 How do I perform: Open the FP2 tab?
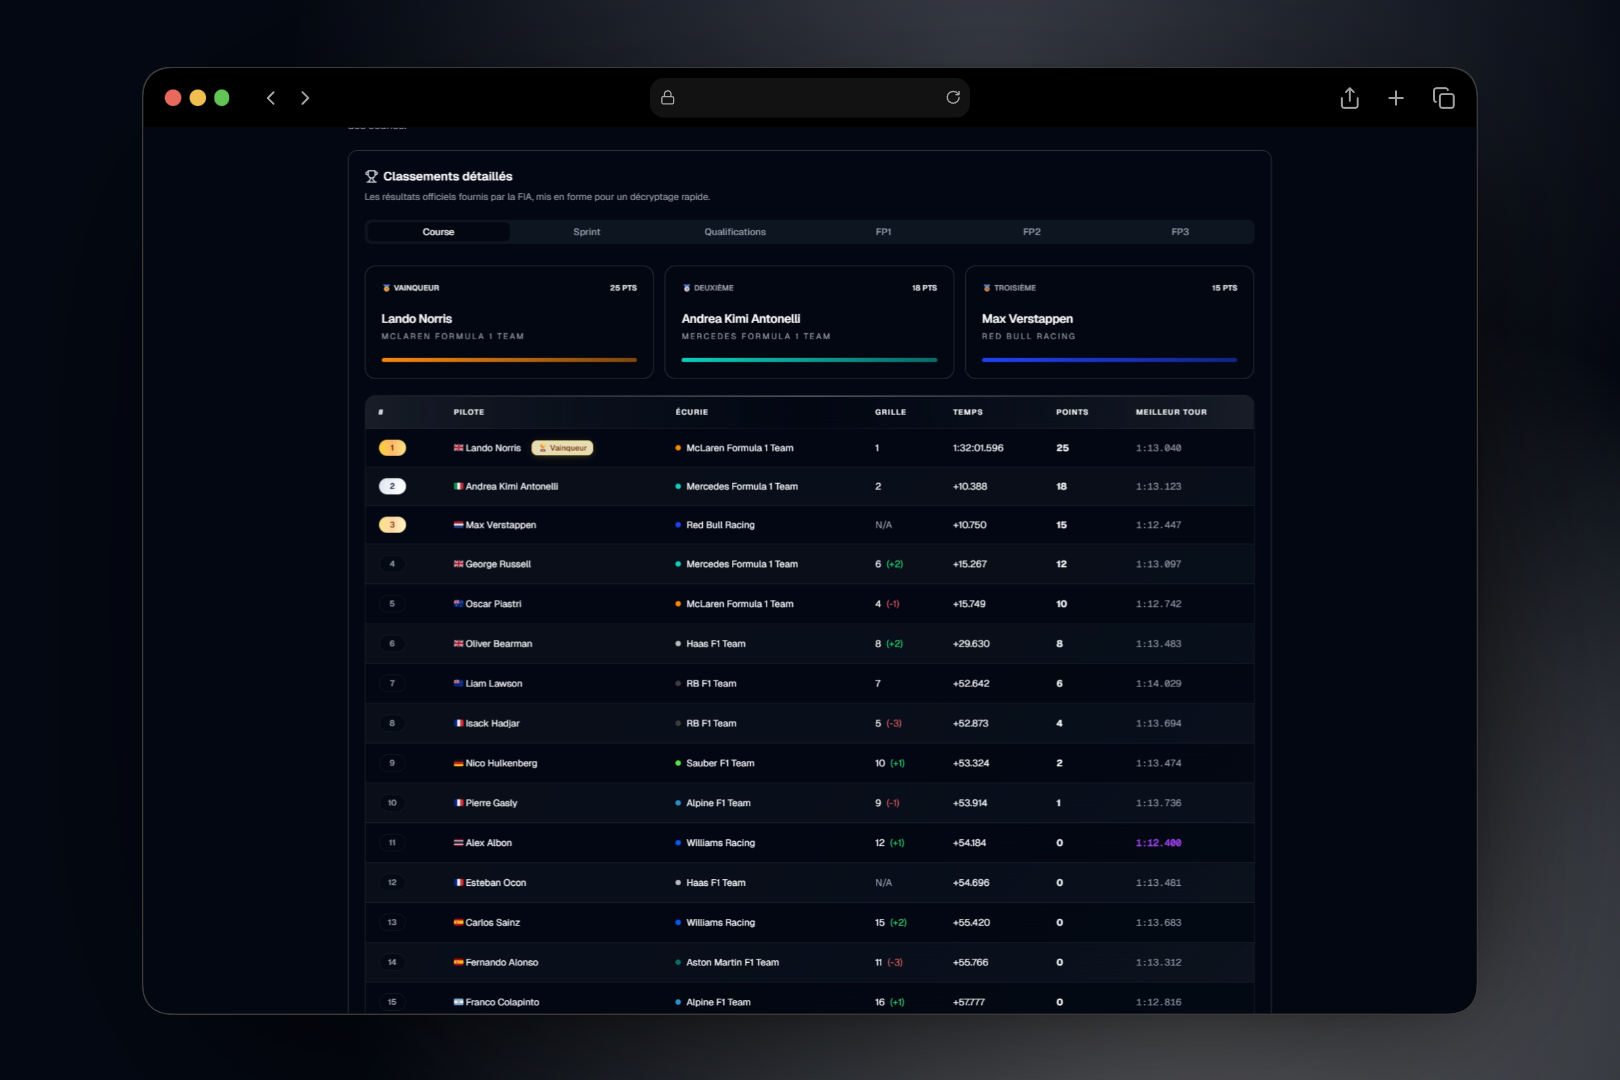1032,232
